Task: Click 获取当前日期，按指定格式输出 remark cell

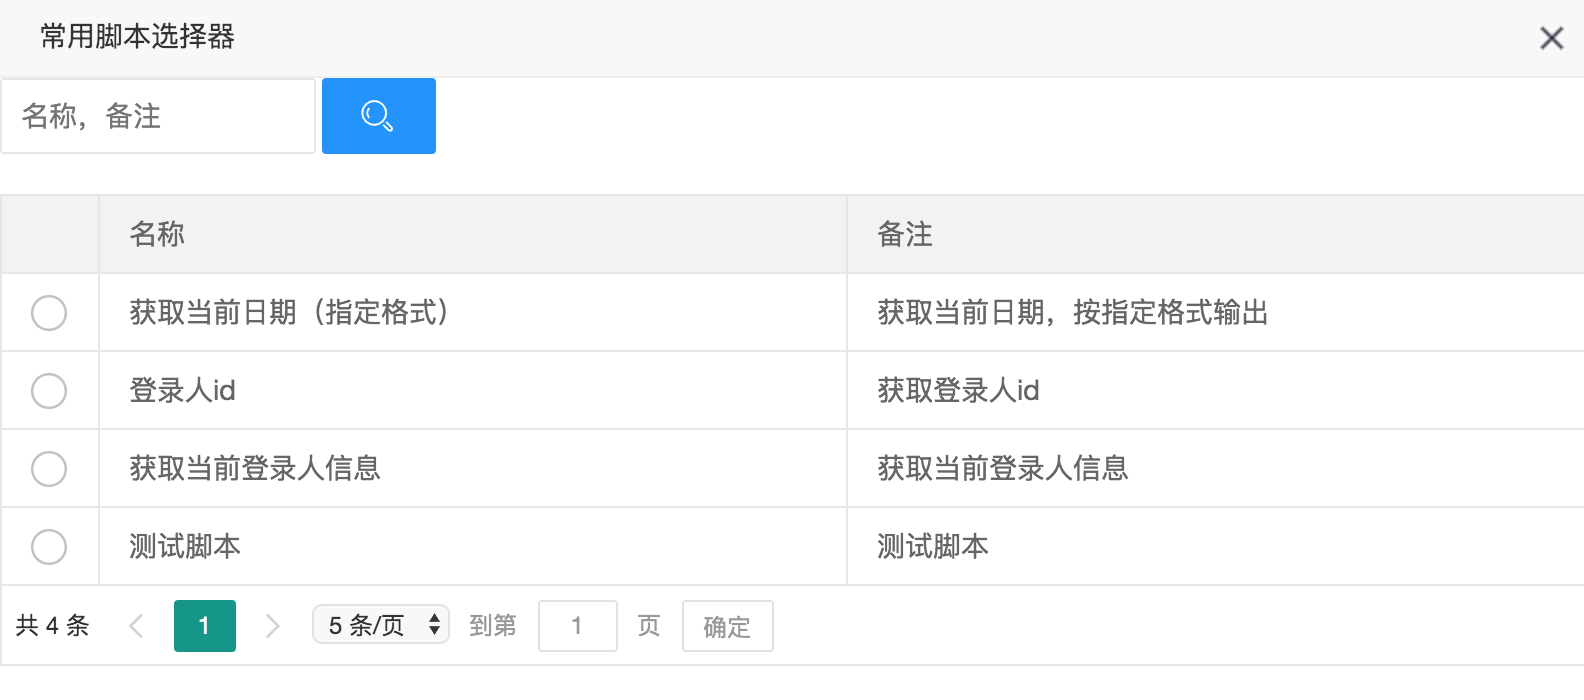Action: [x=1072, y=313]
